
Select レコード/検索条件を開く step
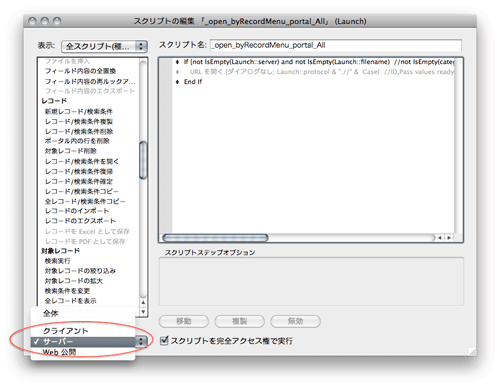point(82,161)
